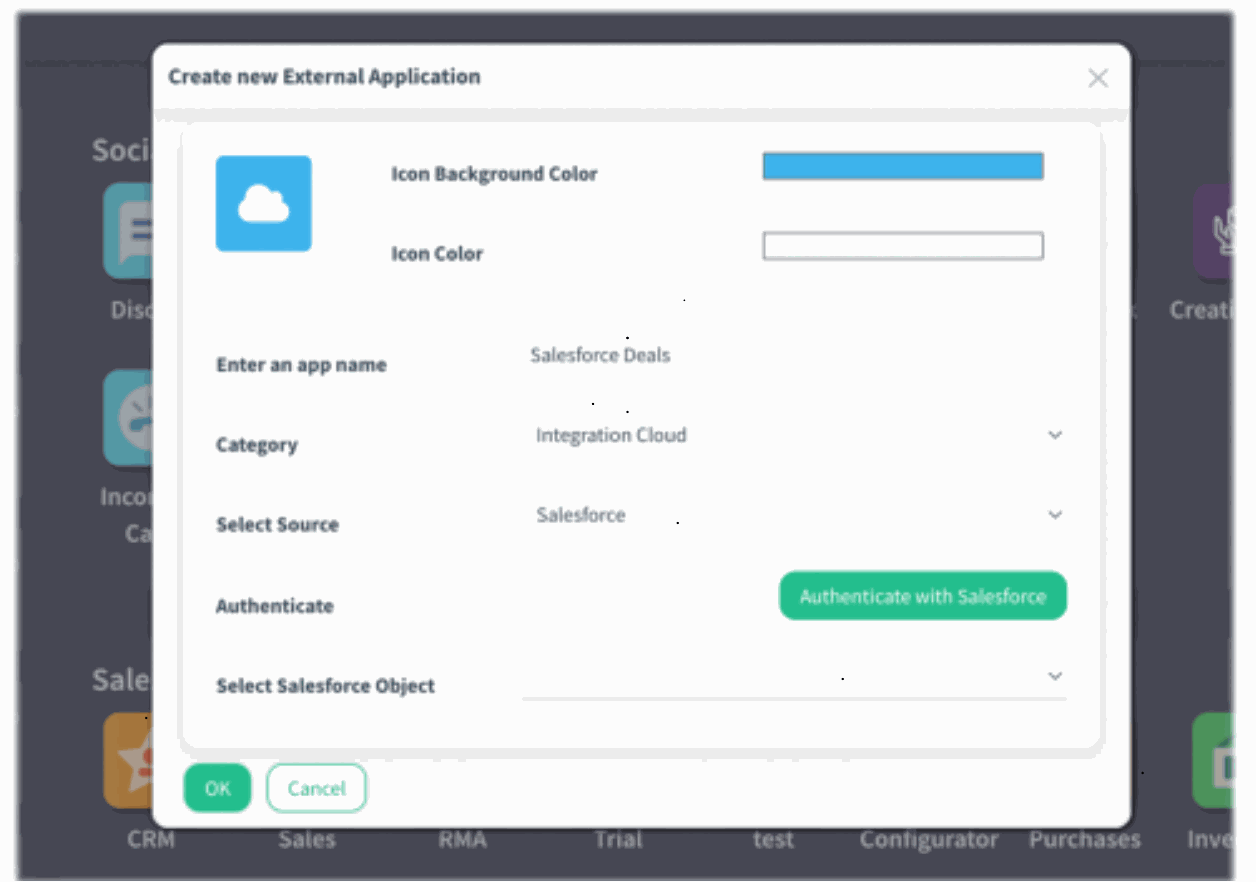Open the Discuss app icon behind dialog

pos(127,231)
